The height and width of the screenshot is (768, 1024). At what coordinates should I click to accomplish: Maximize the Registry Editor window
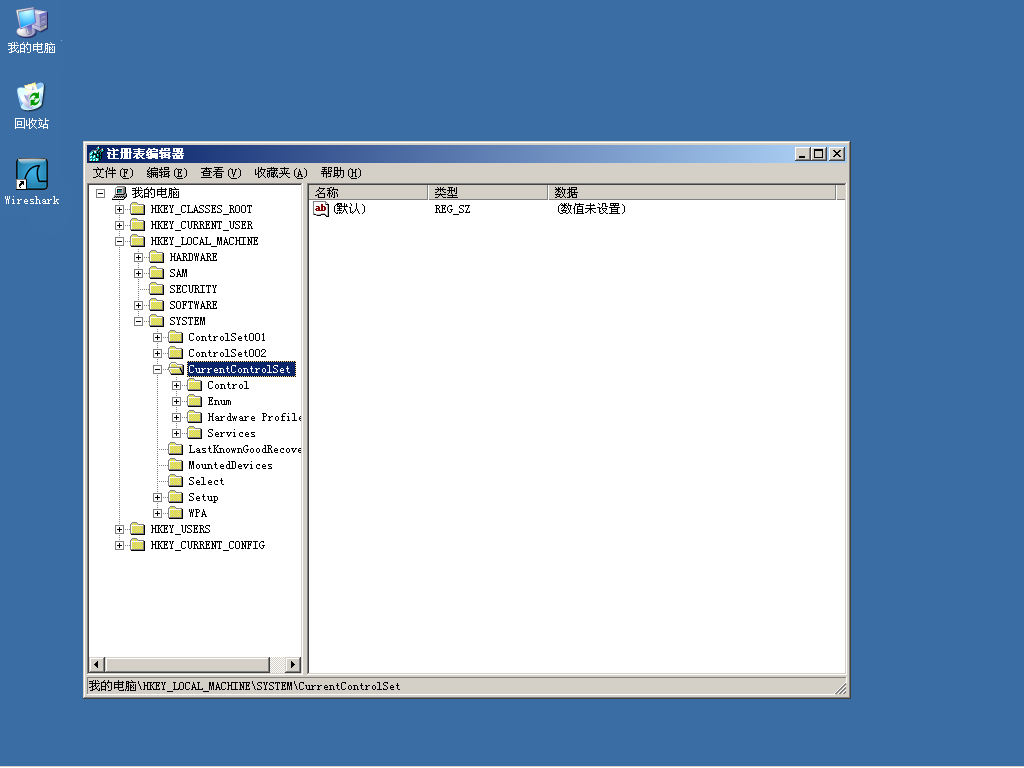point(819,154)
